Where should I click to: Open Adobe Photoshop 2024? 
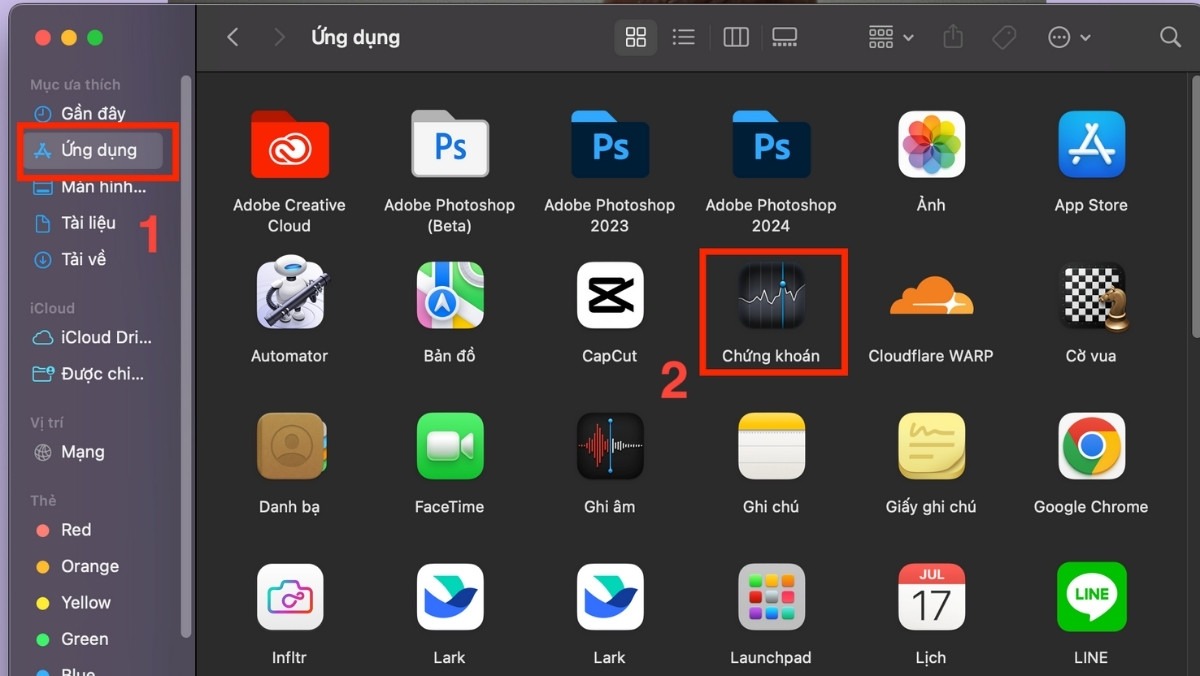pos(771,145)
